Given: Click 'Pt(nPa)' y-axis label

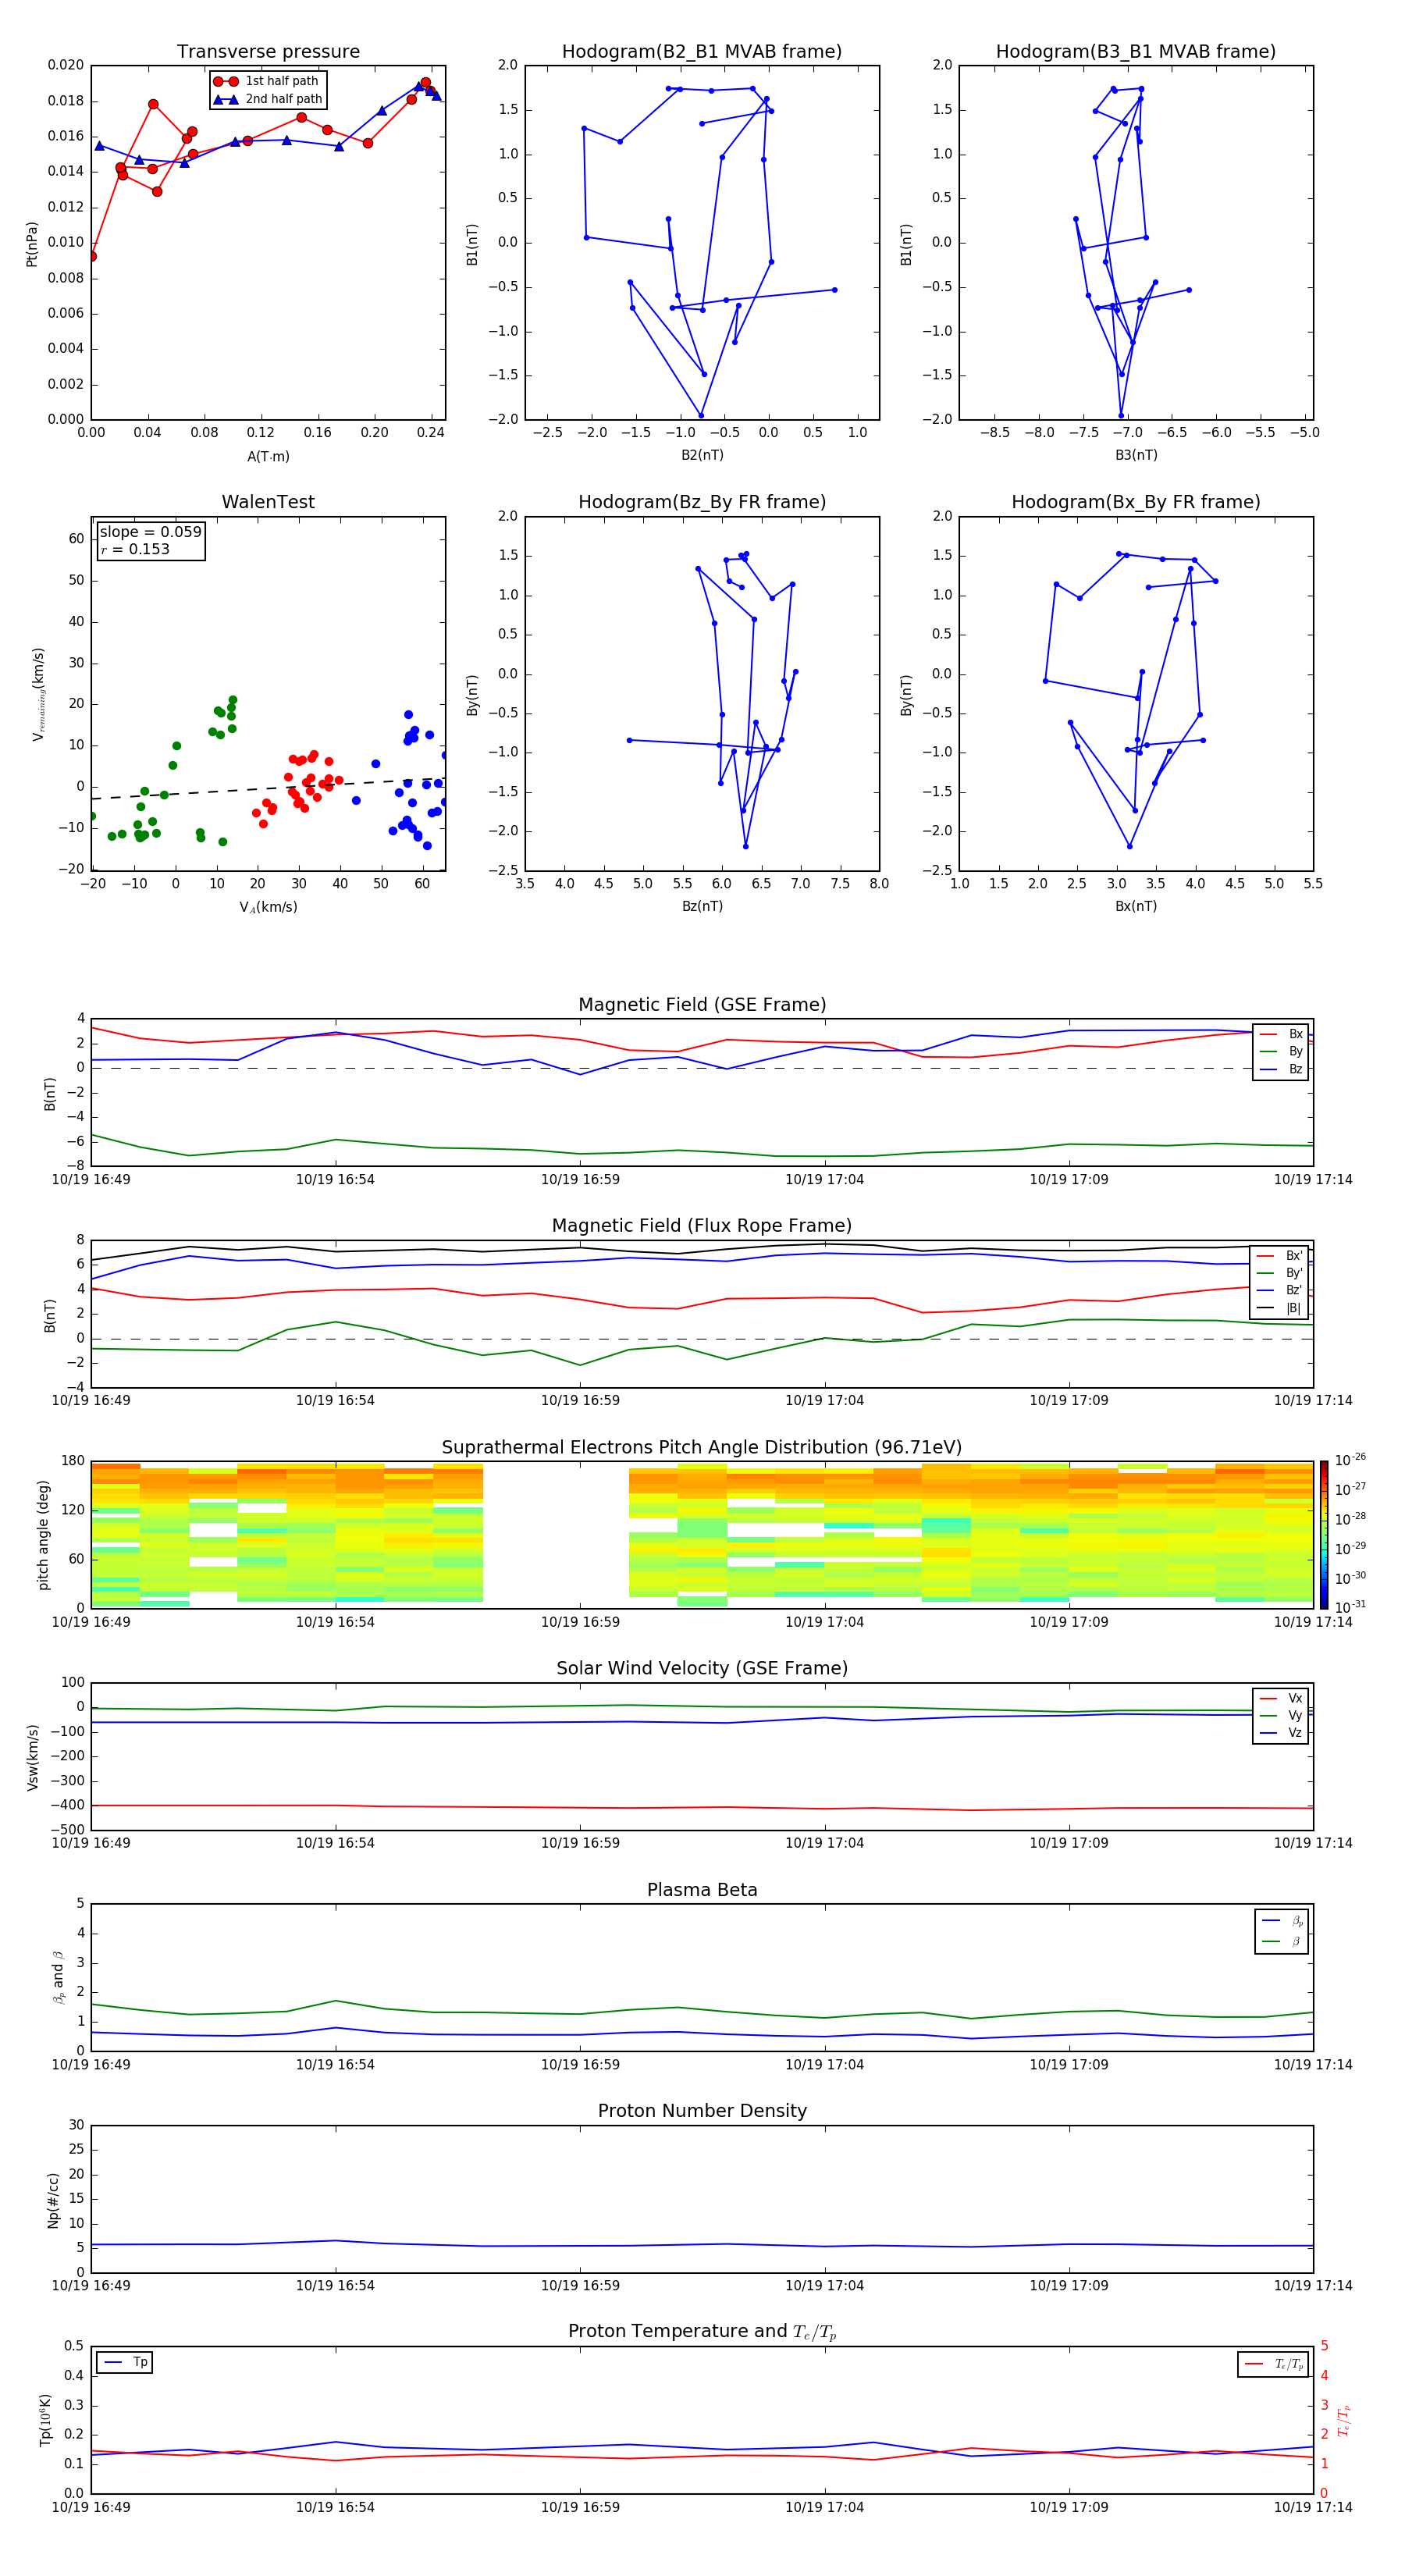Looking at the screenshot, I should coord(31,244).
